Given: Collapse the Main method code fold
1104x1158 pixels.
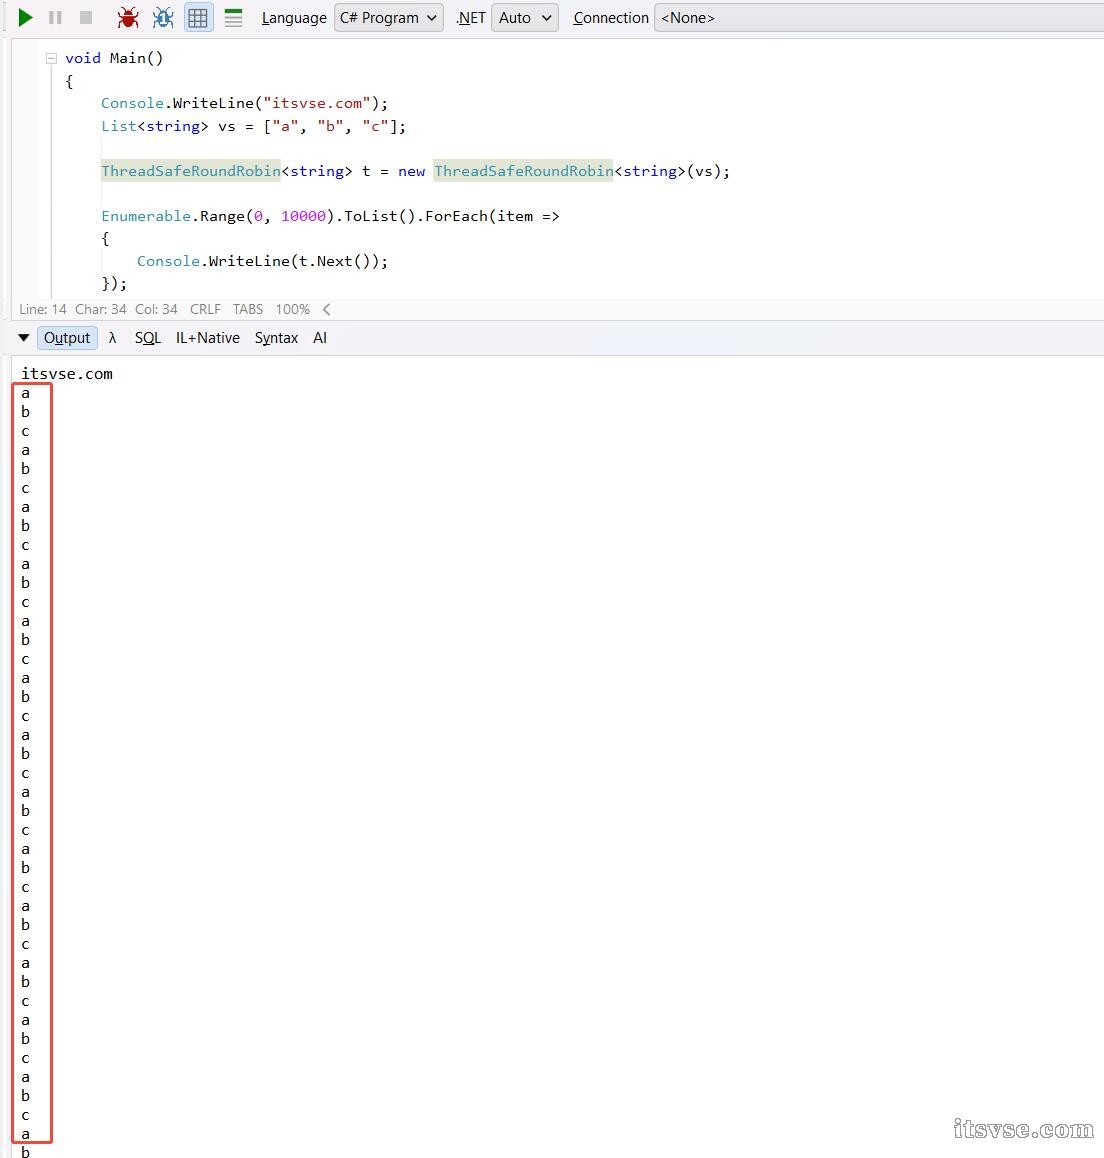Looking at the screenshot, I should click(x=51, y=58).
